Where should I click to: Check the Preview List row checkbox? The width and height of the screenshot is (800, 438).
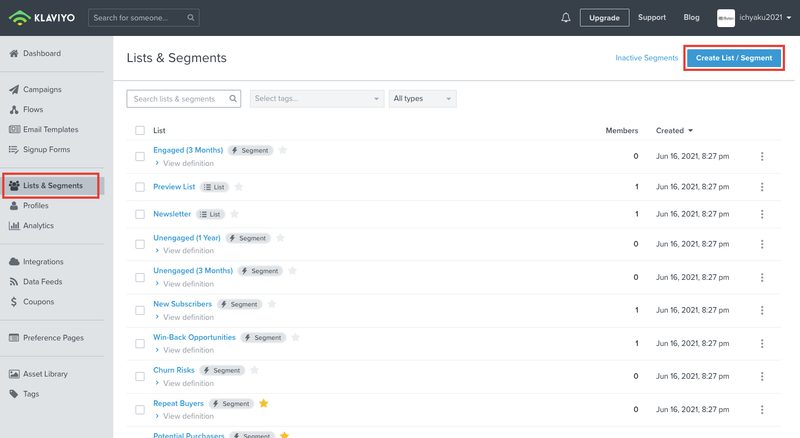pyautogui.click(x=140, y=187)
